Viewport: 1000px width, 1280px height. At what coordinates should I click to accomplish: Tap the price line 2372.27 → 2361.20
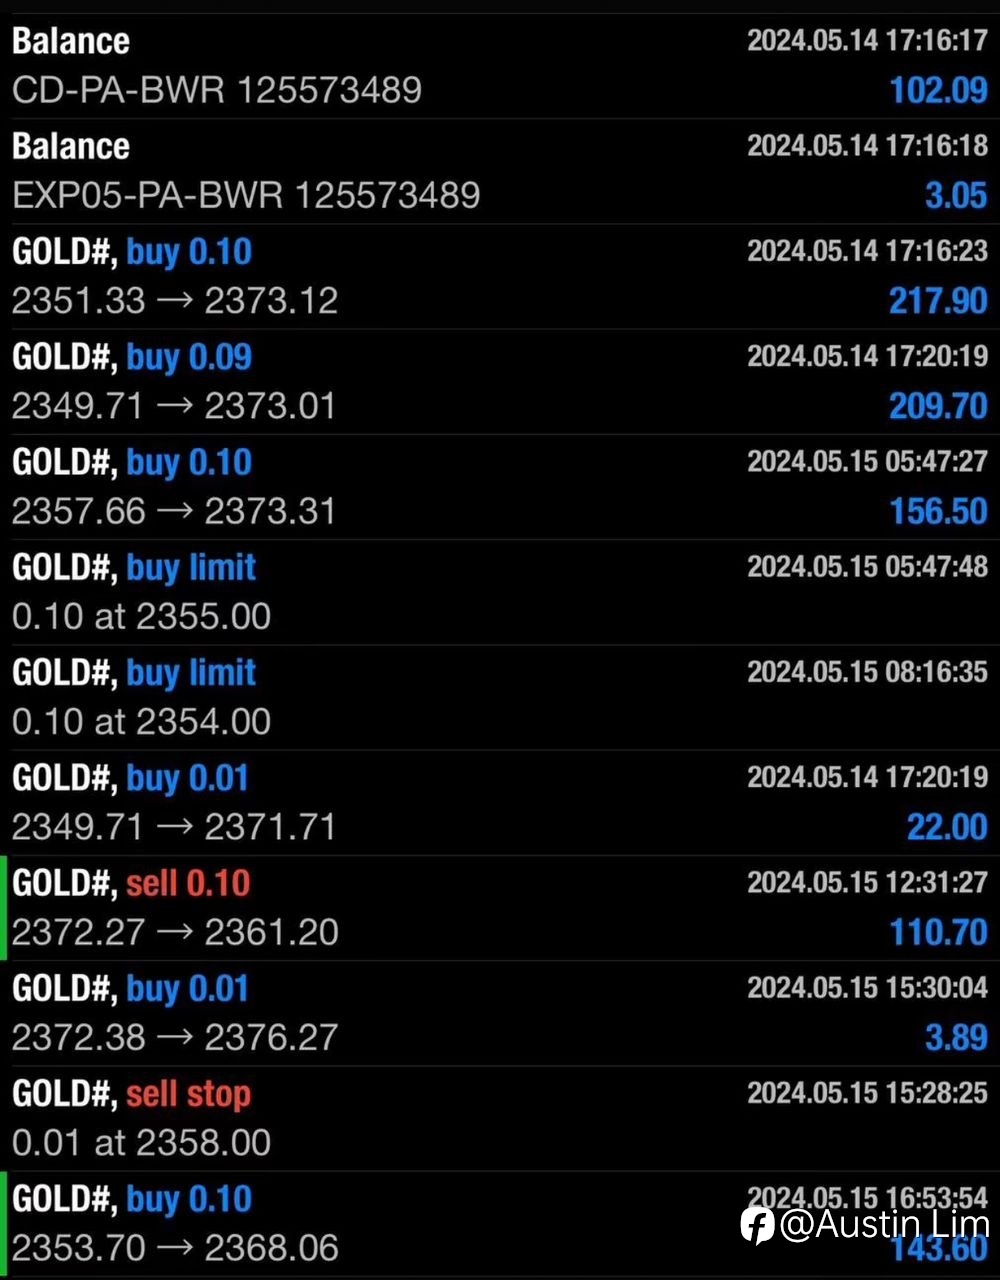(x=175, y=933)
